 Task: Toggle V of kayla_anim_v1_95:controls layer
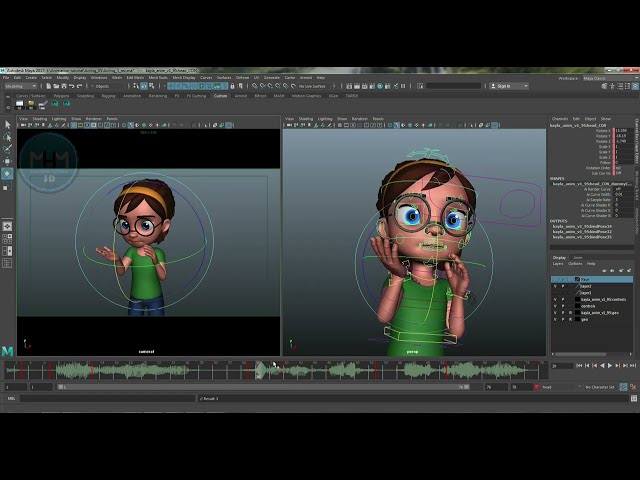click(555, 300)
